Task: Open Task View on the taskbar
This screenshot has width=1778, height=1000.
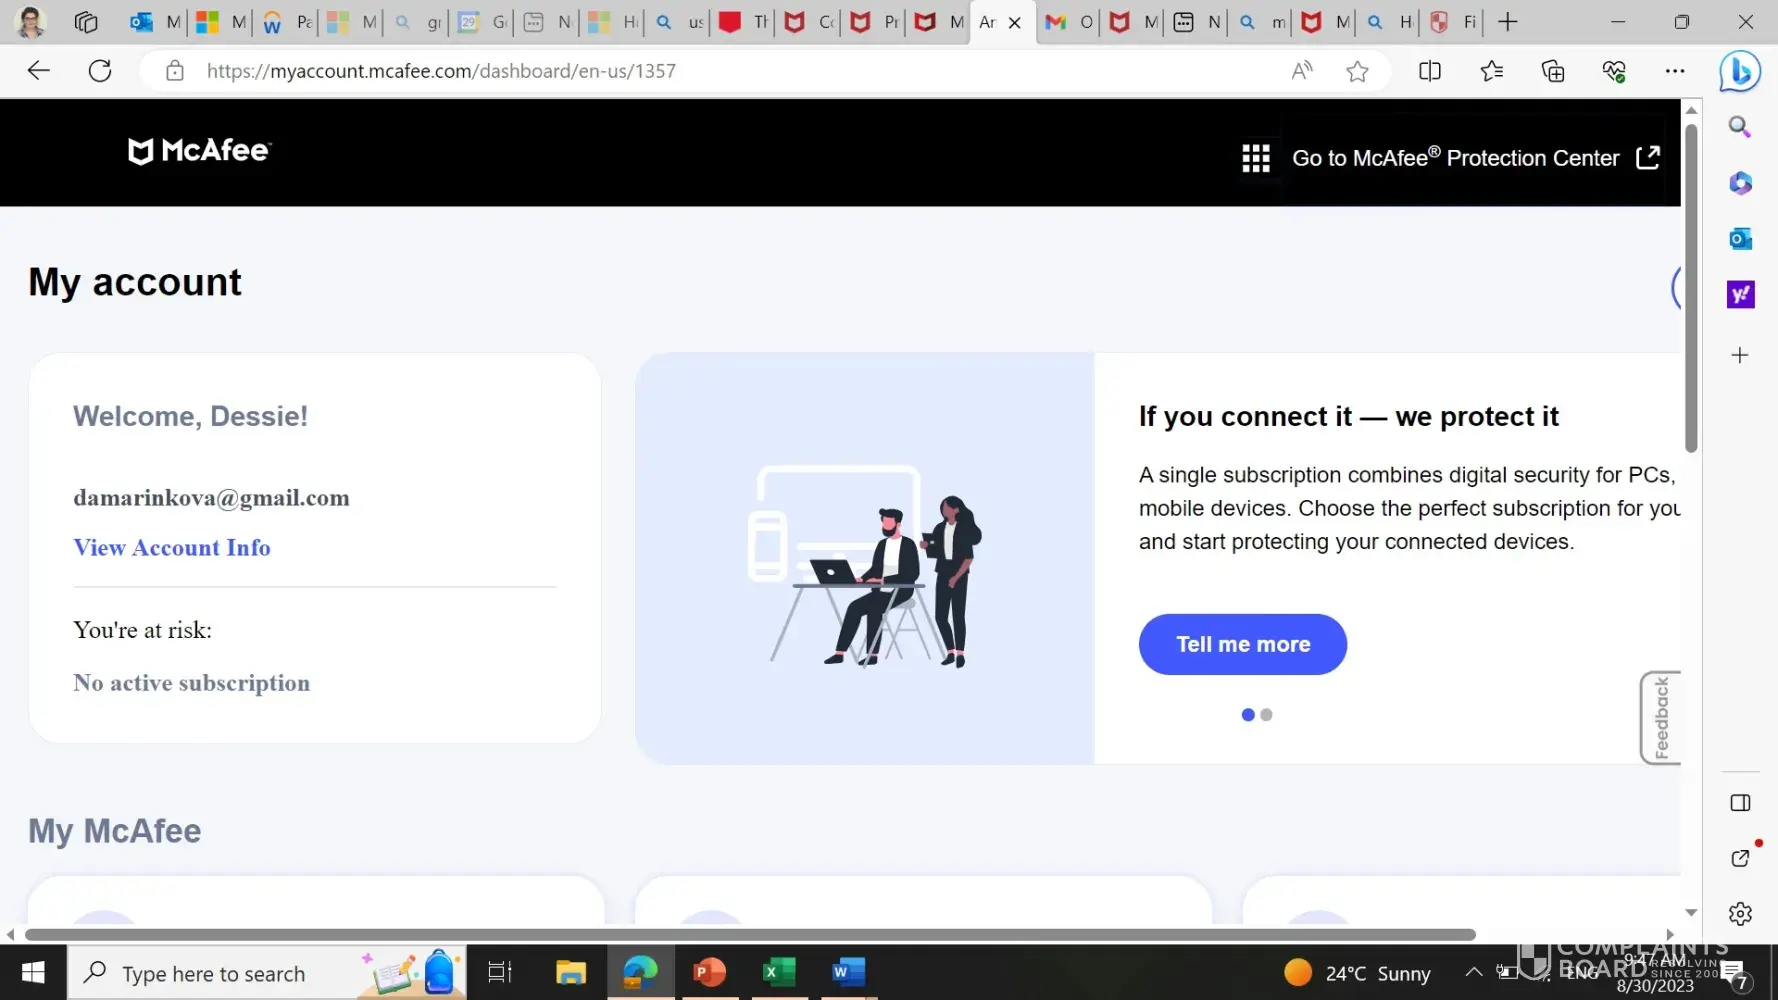Action: click(x=499, y=973)
